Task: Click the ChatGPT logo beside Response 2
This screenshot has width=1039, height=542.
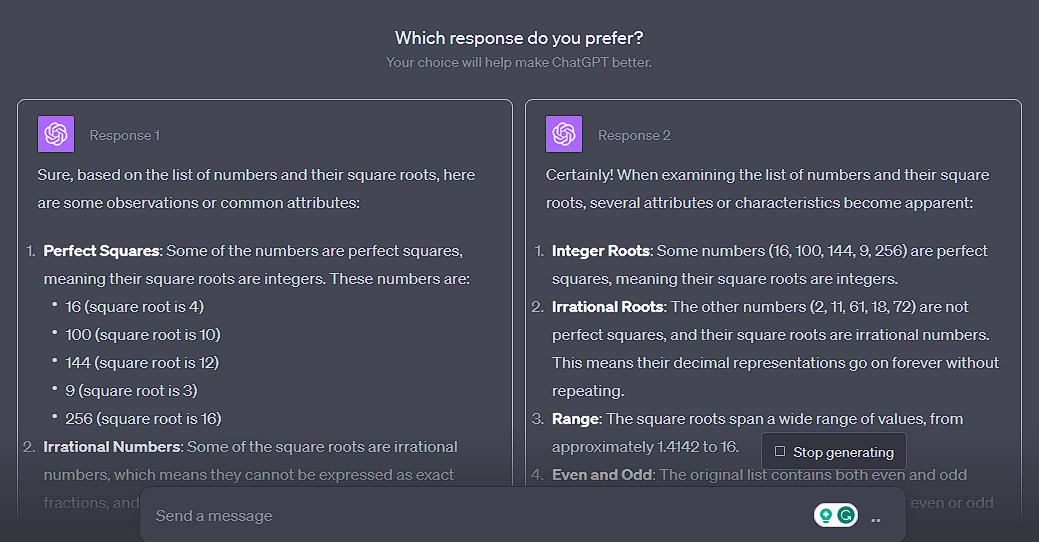Action: [564, 134]
